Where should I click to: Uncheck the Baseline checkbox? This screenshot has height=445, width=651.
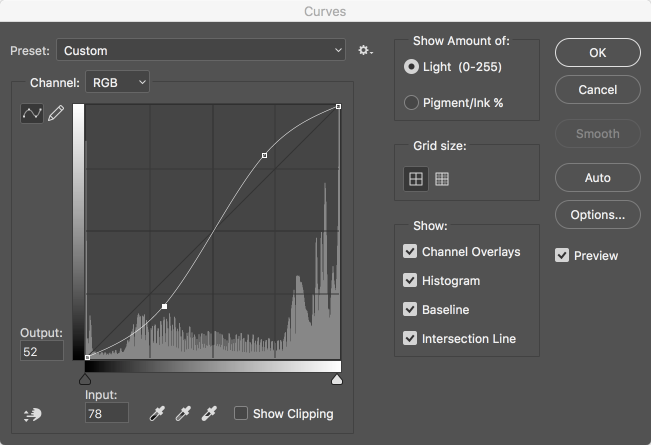(x=410, y=309)
